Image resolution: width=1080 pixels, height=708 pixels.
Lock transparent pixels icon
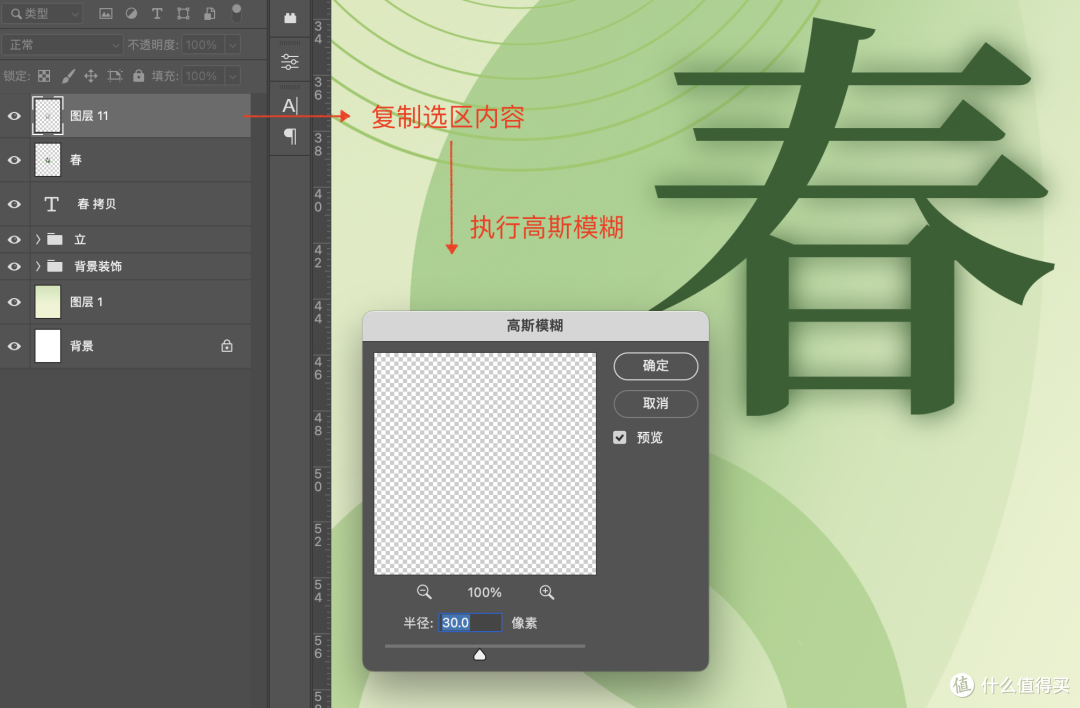click(x=44, y=76)
